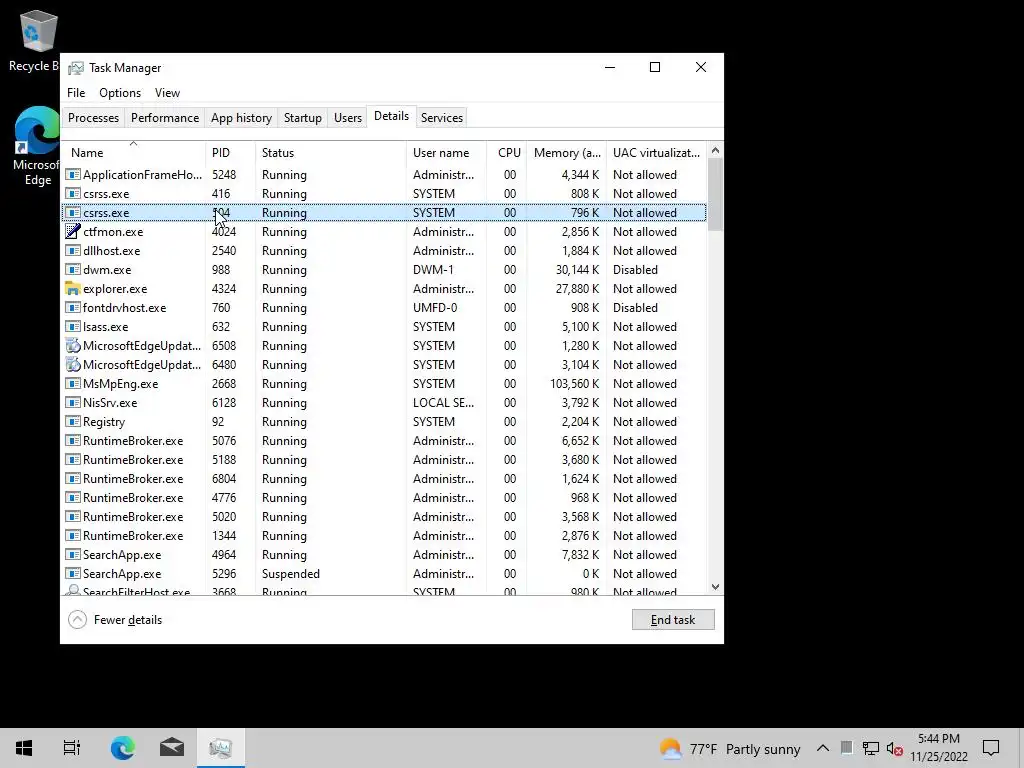Click the lsass.exe process icon
The height and width of the screenshot is (768, 1024).
tap(73, 327)
